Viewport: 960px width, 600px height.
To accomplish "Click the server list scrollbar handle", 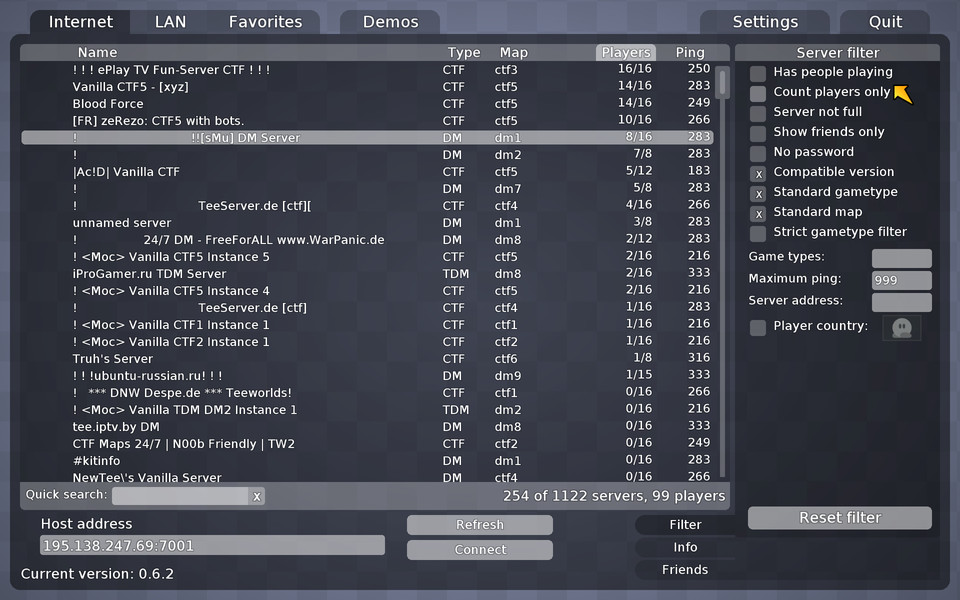I will (722, 83).
